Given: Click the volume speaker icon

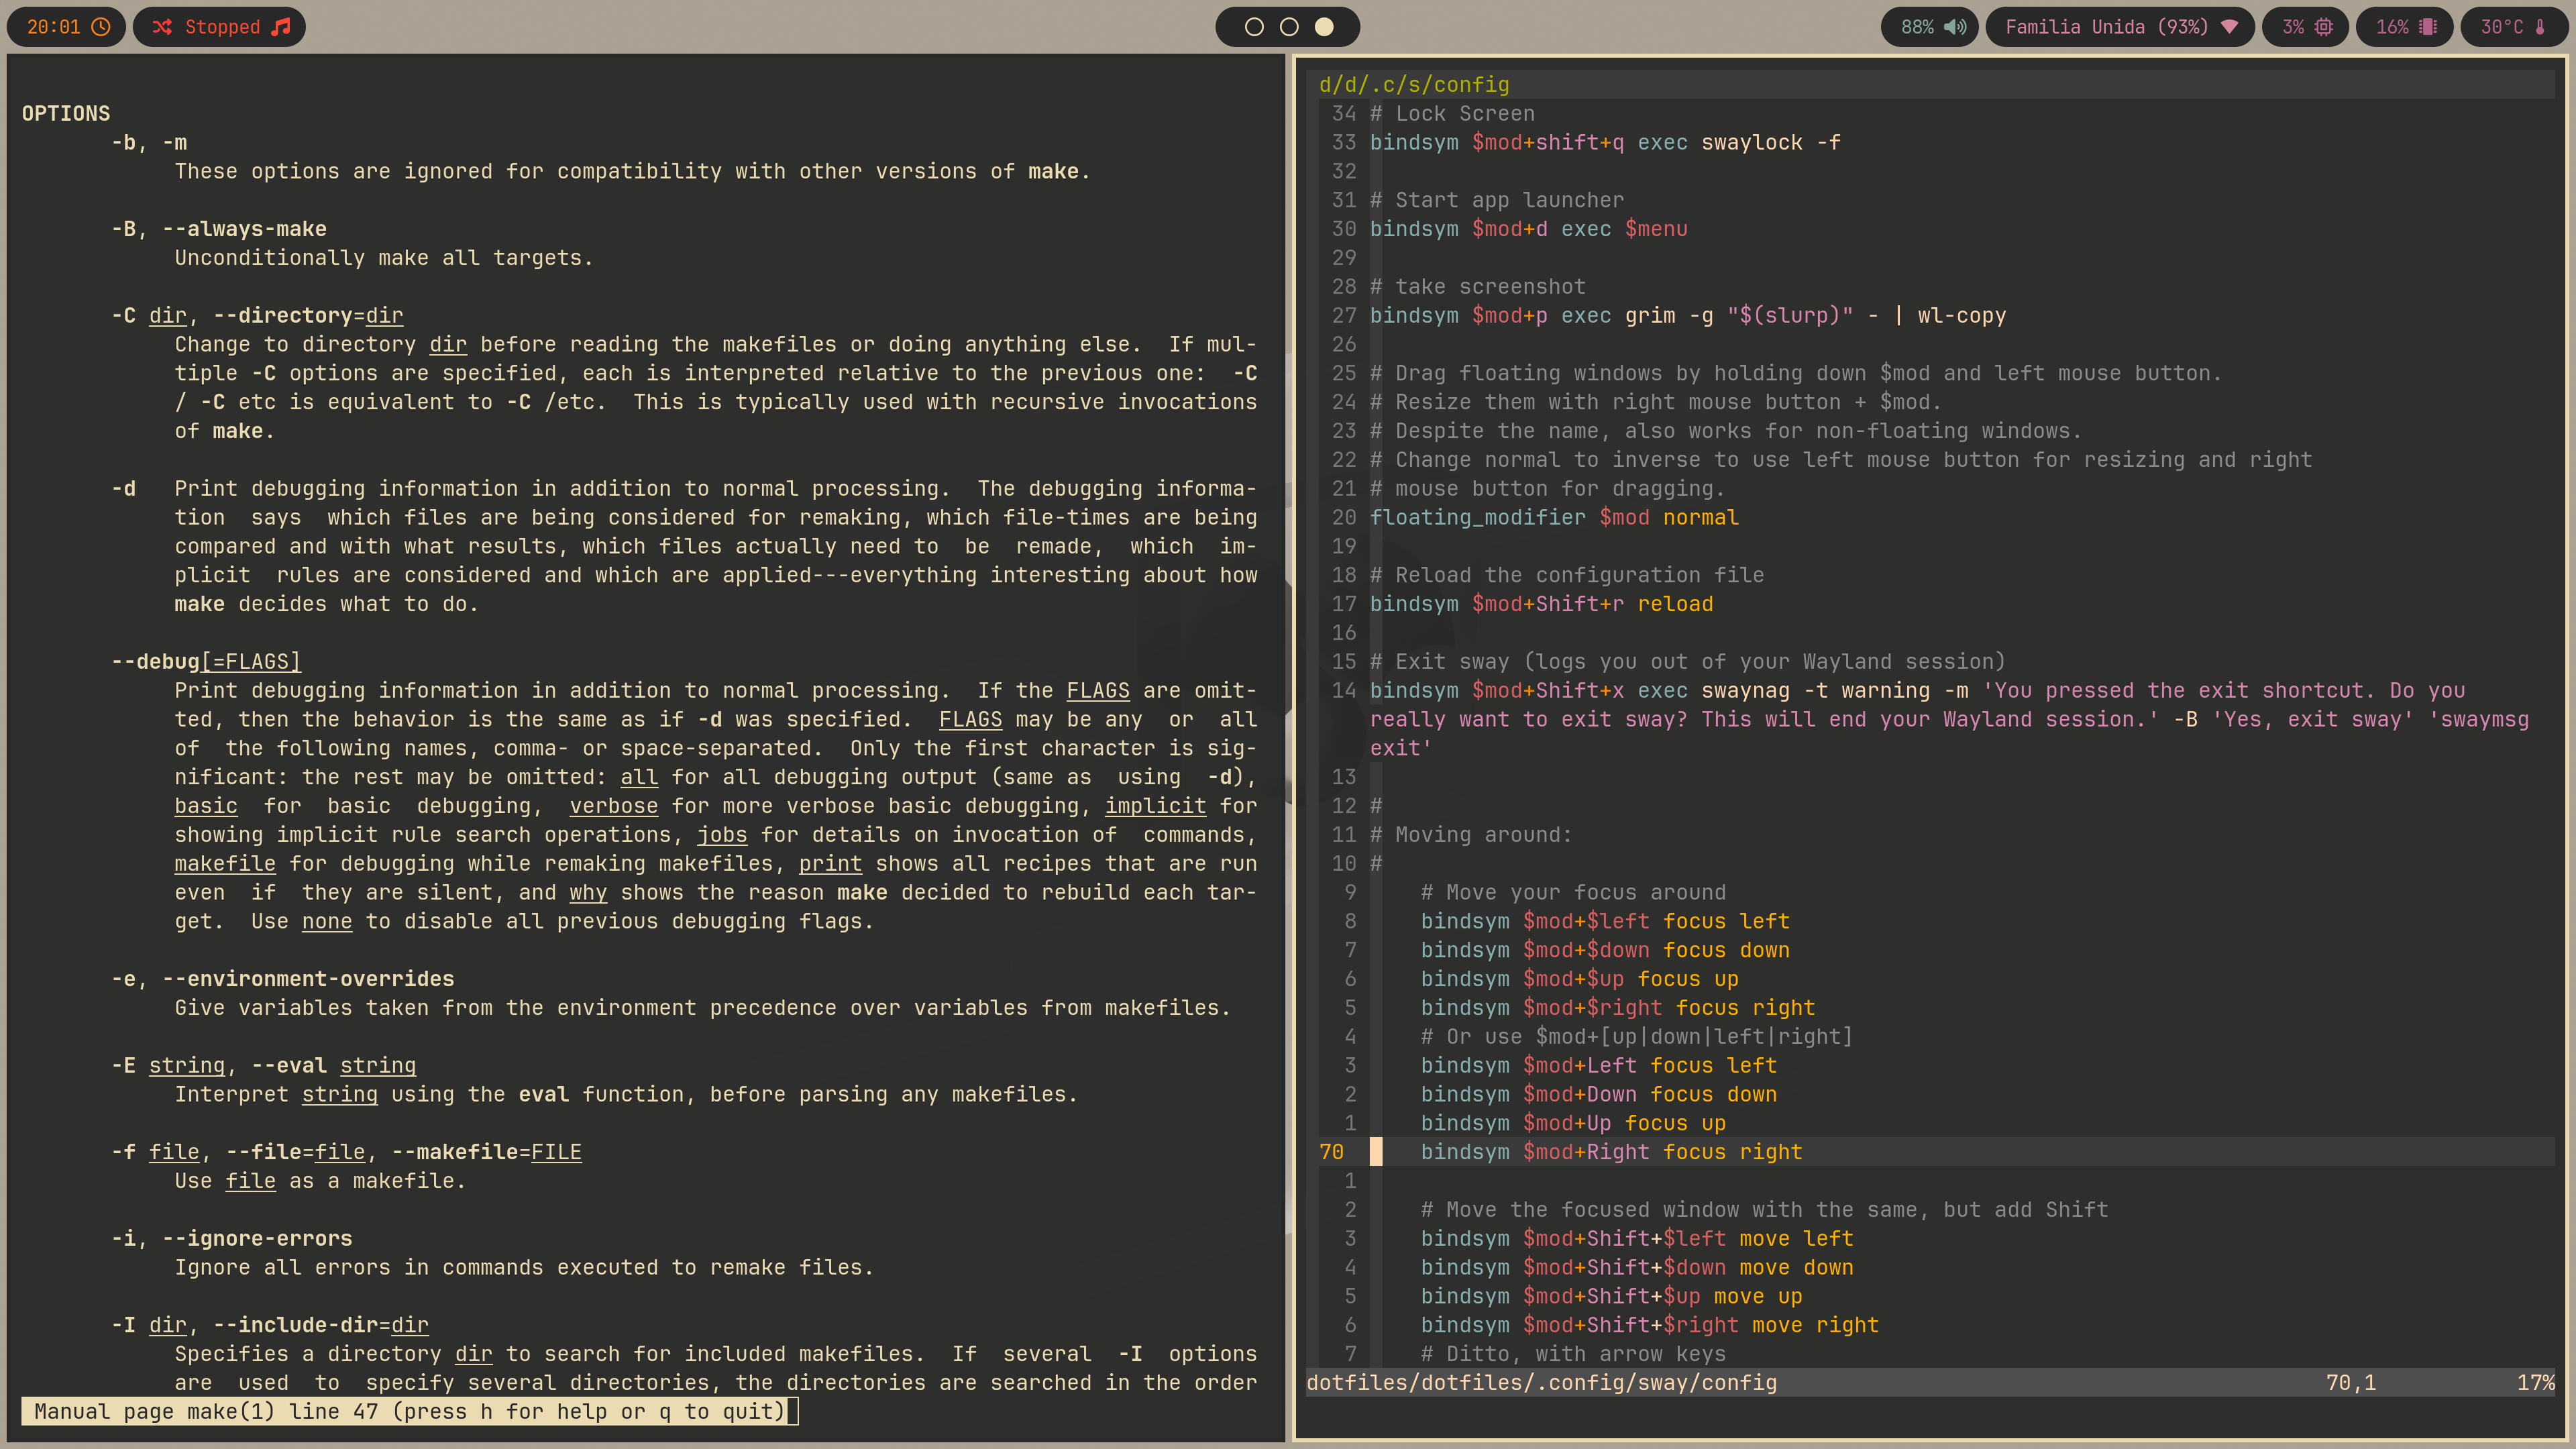Looking at the screenshot, I should tap(1955, 27).
